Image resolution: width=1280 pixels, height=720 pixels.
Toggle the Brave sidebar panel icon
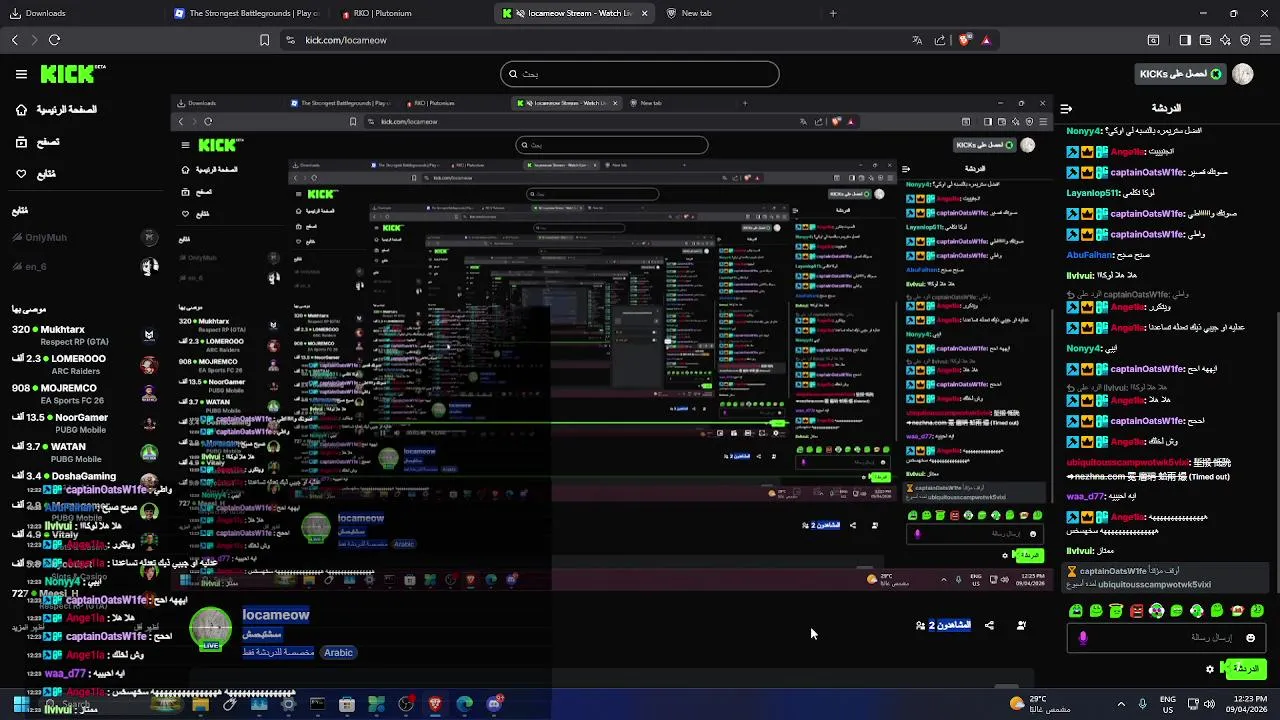[1185, 40]
